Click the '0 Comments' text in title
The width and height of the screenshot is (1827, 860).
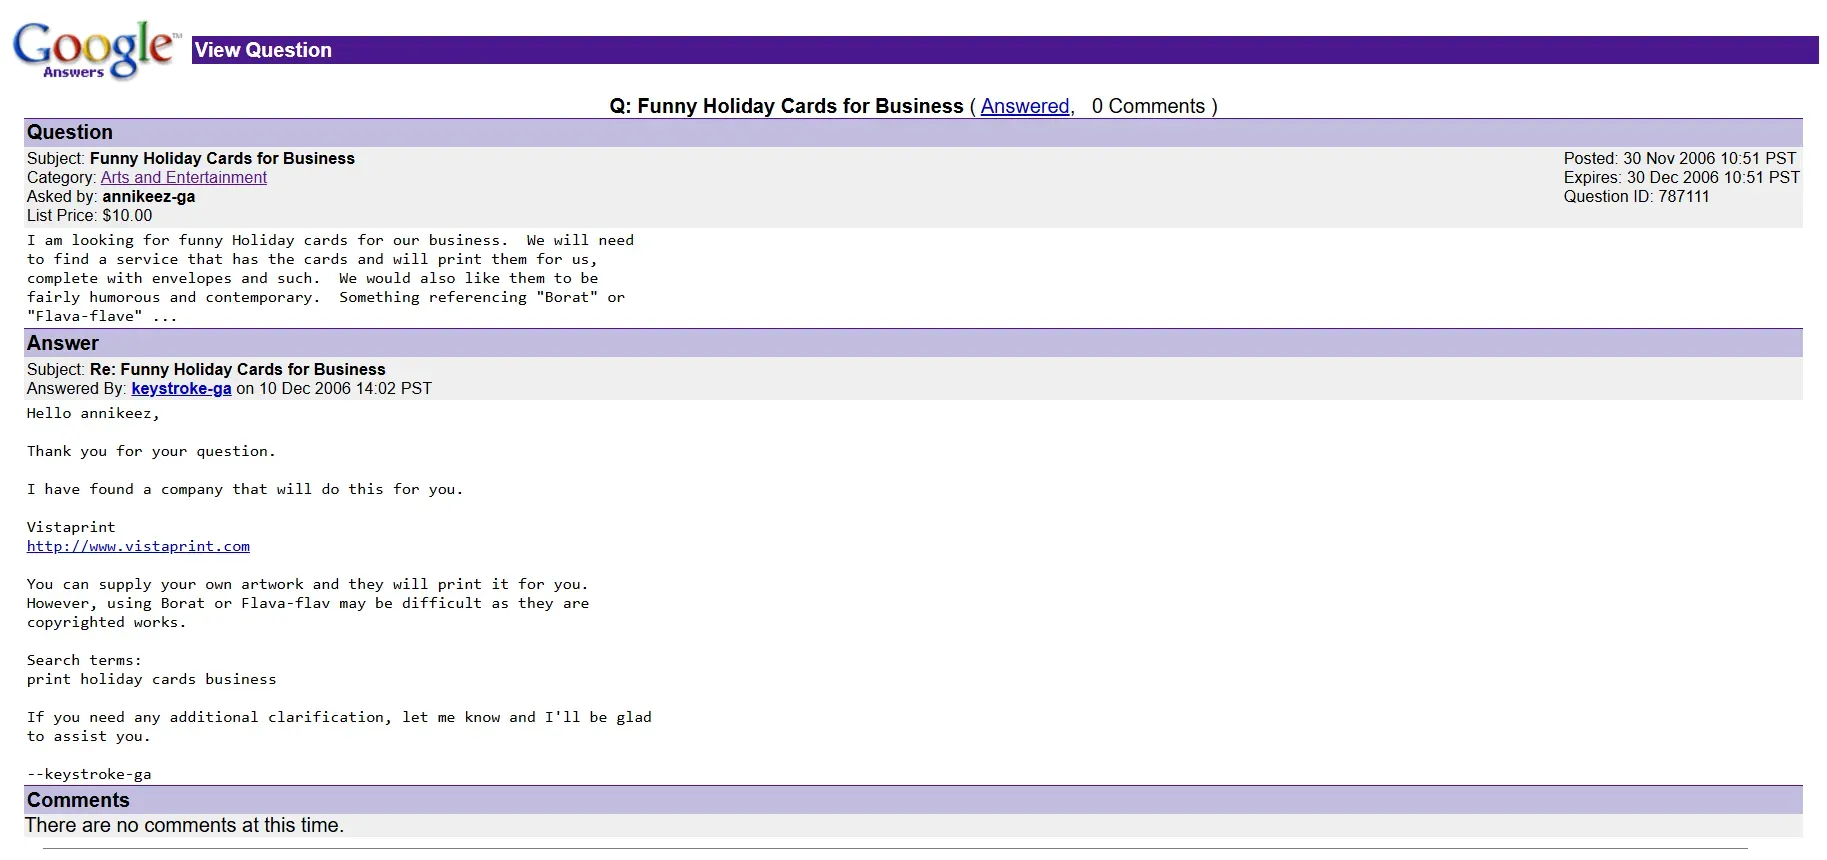[1148, 106]
